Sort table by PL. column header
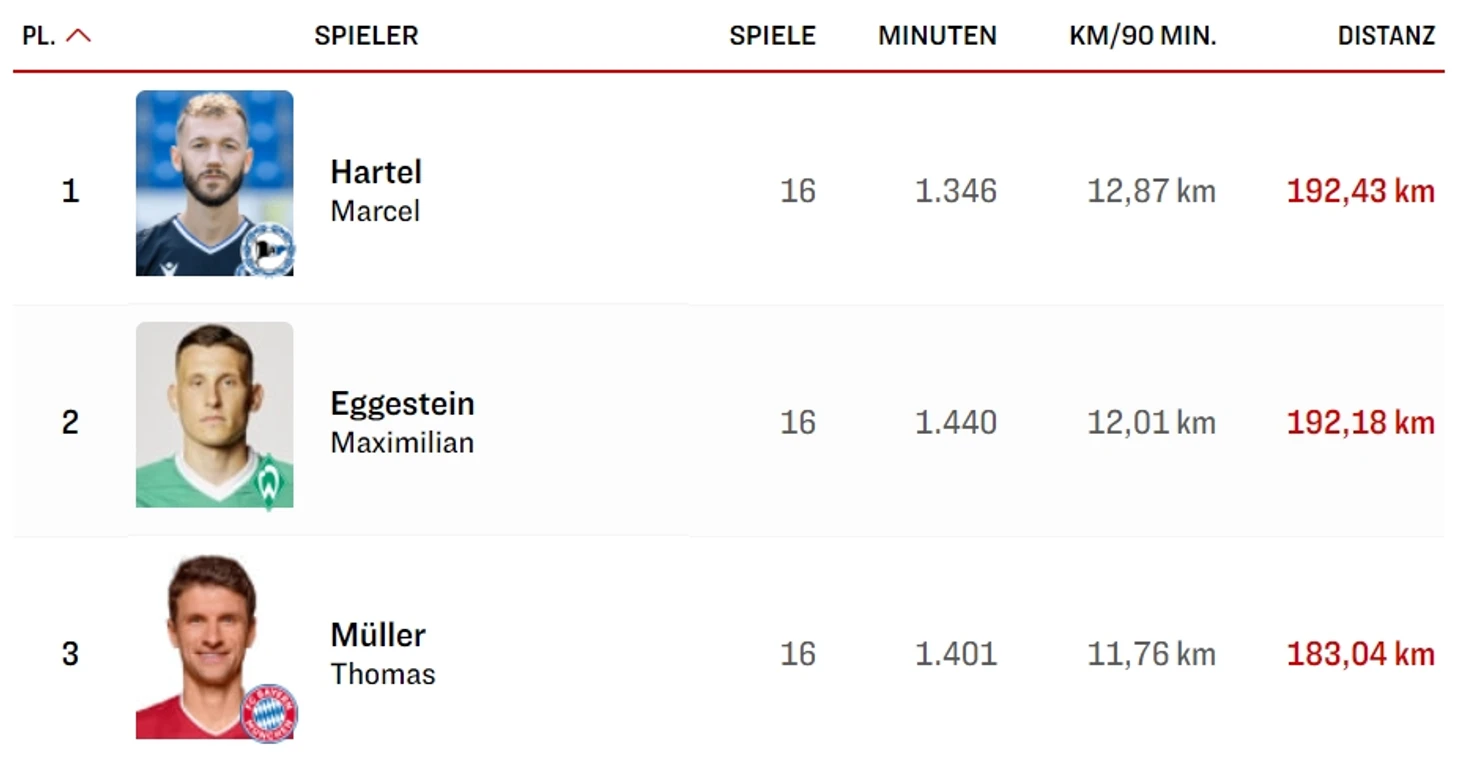1460x759 pixels. (39, 36)
